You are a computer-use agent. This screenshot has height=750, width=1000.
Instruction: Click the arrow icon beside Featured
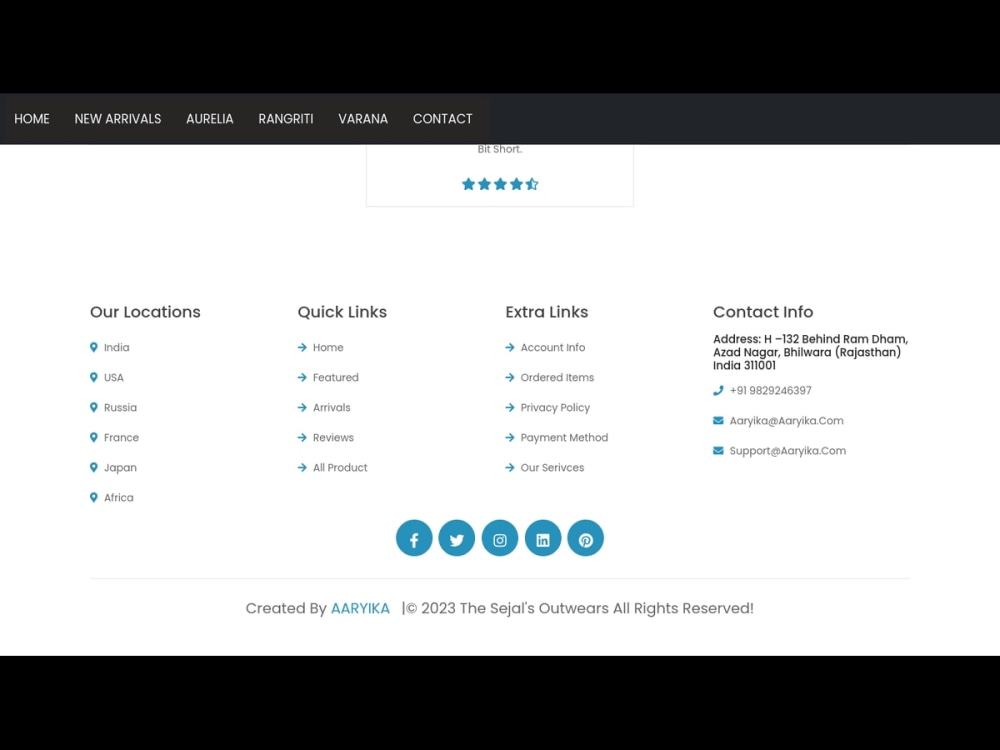coord(302,378)
